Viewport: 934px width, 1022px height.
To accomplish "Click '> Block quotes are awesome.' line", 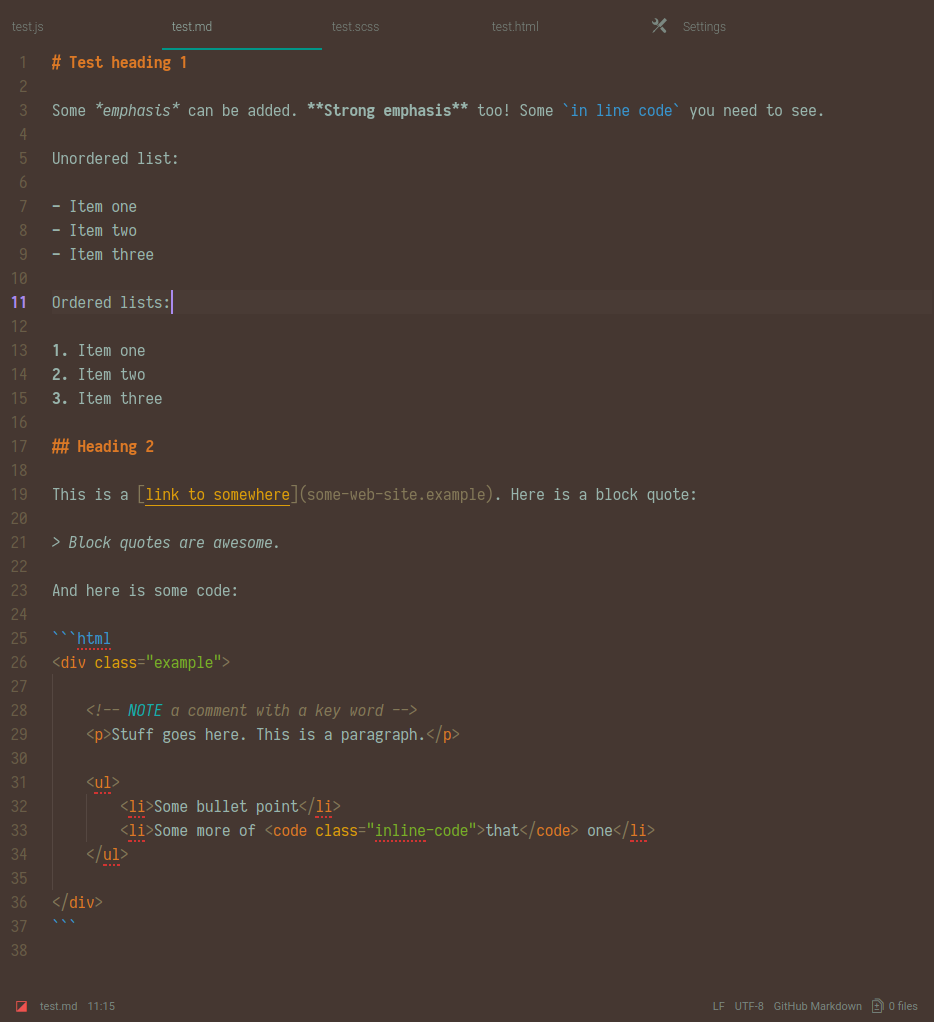I will 166,543.
